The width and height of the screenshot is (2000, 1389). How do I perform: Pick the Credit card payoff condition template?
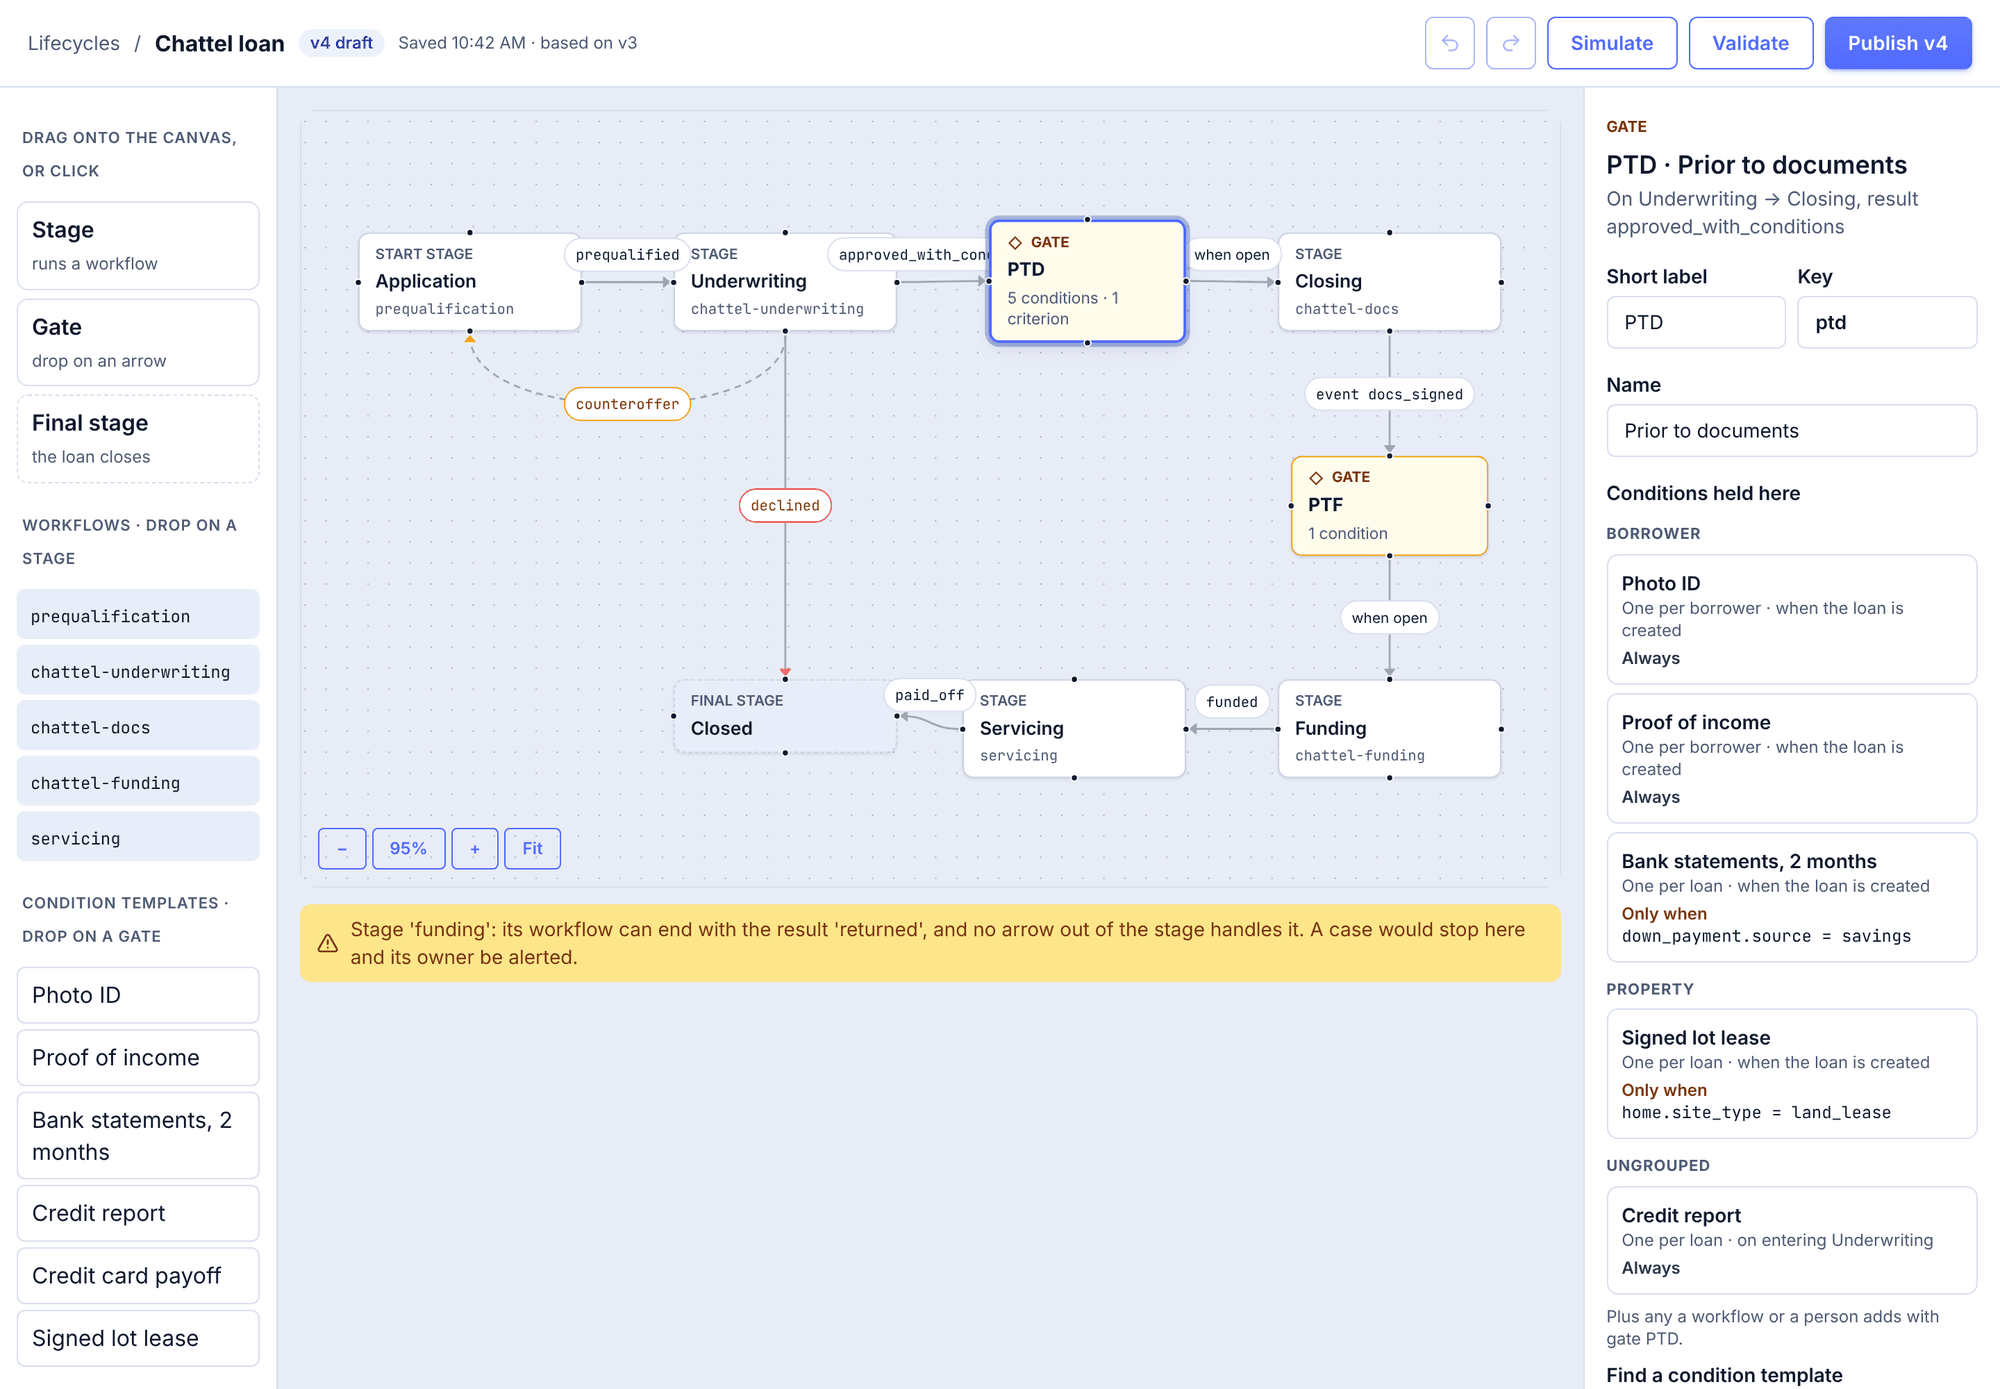click(x=138, y=1275)
